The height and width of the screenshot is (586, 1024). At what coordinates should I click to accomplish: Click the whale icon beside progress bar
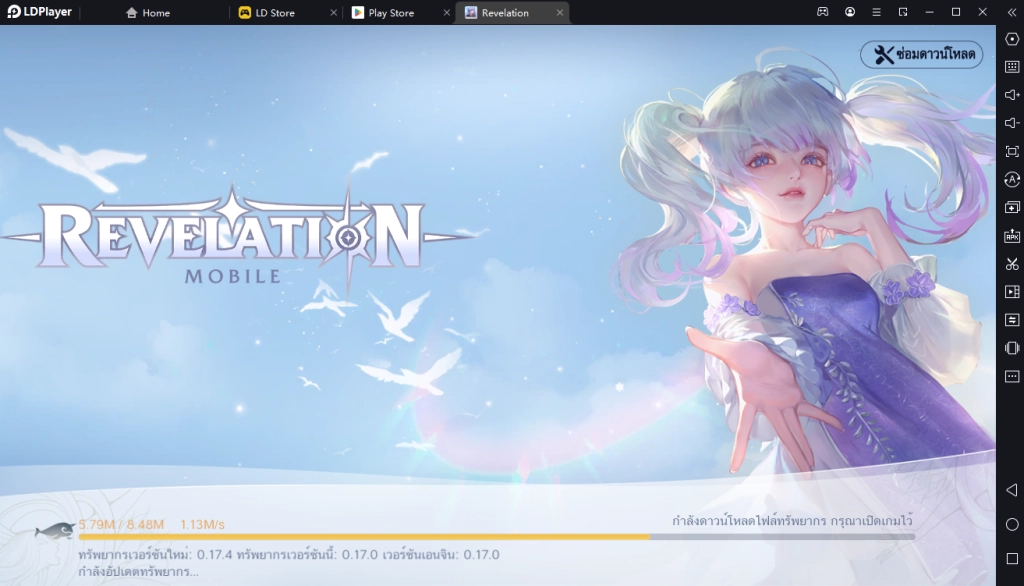pos(54,530)
